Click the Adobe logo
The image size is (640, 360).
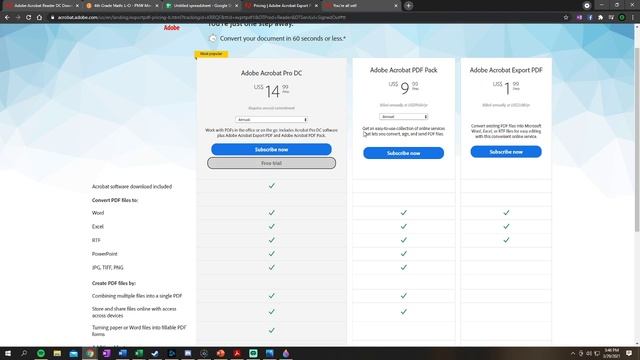tap(171, 28)
